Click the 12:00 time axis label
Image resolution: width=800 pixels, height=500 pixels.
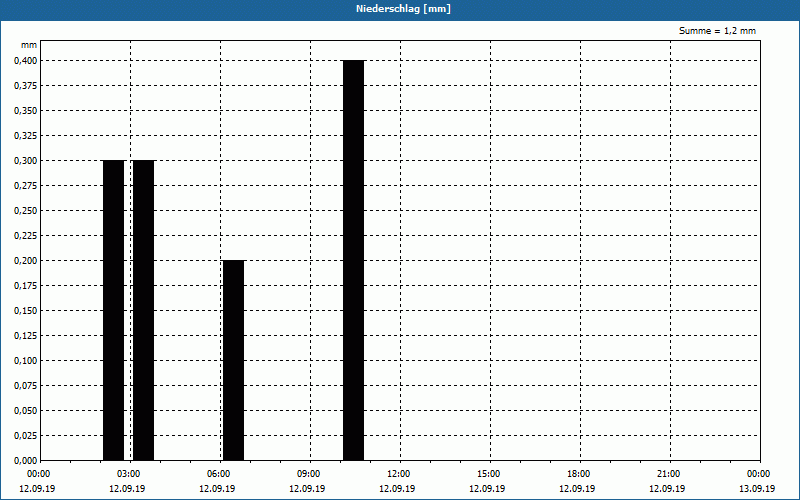click(x=398, y=474)
